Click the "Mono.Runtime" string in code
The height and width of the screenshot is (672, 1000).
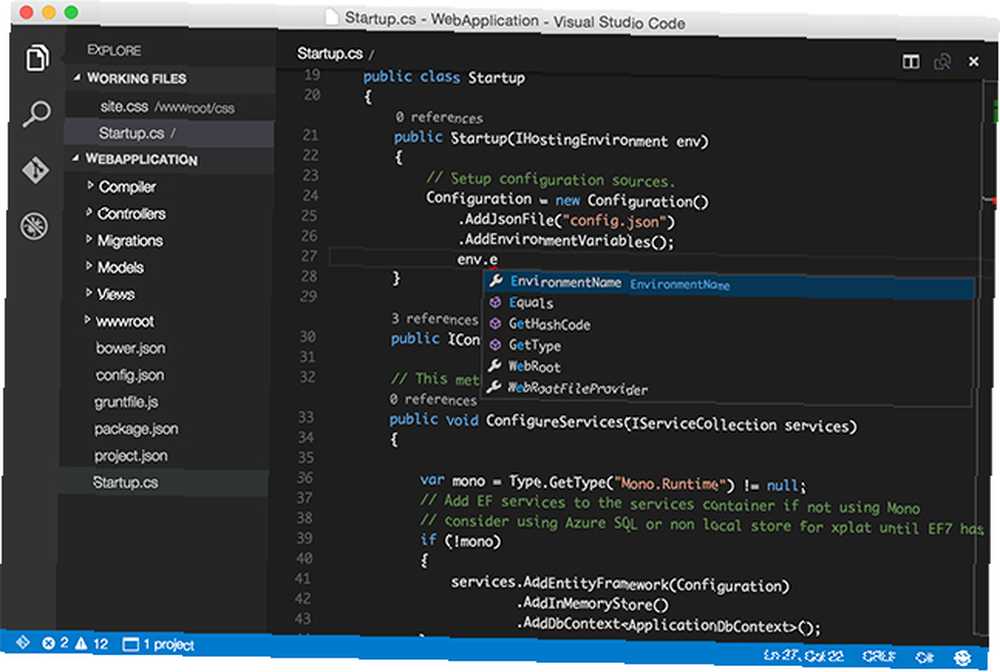click(x=669, y=484)
